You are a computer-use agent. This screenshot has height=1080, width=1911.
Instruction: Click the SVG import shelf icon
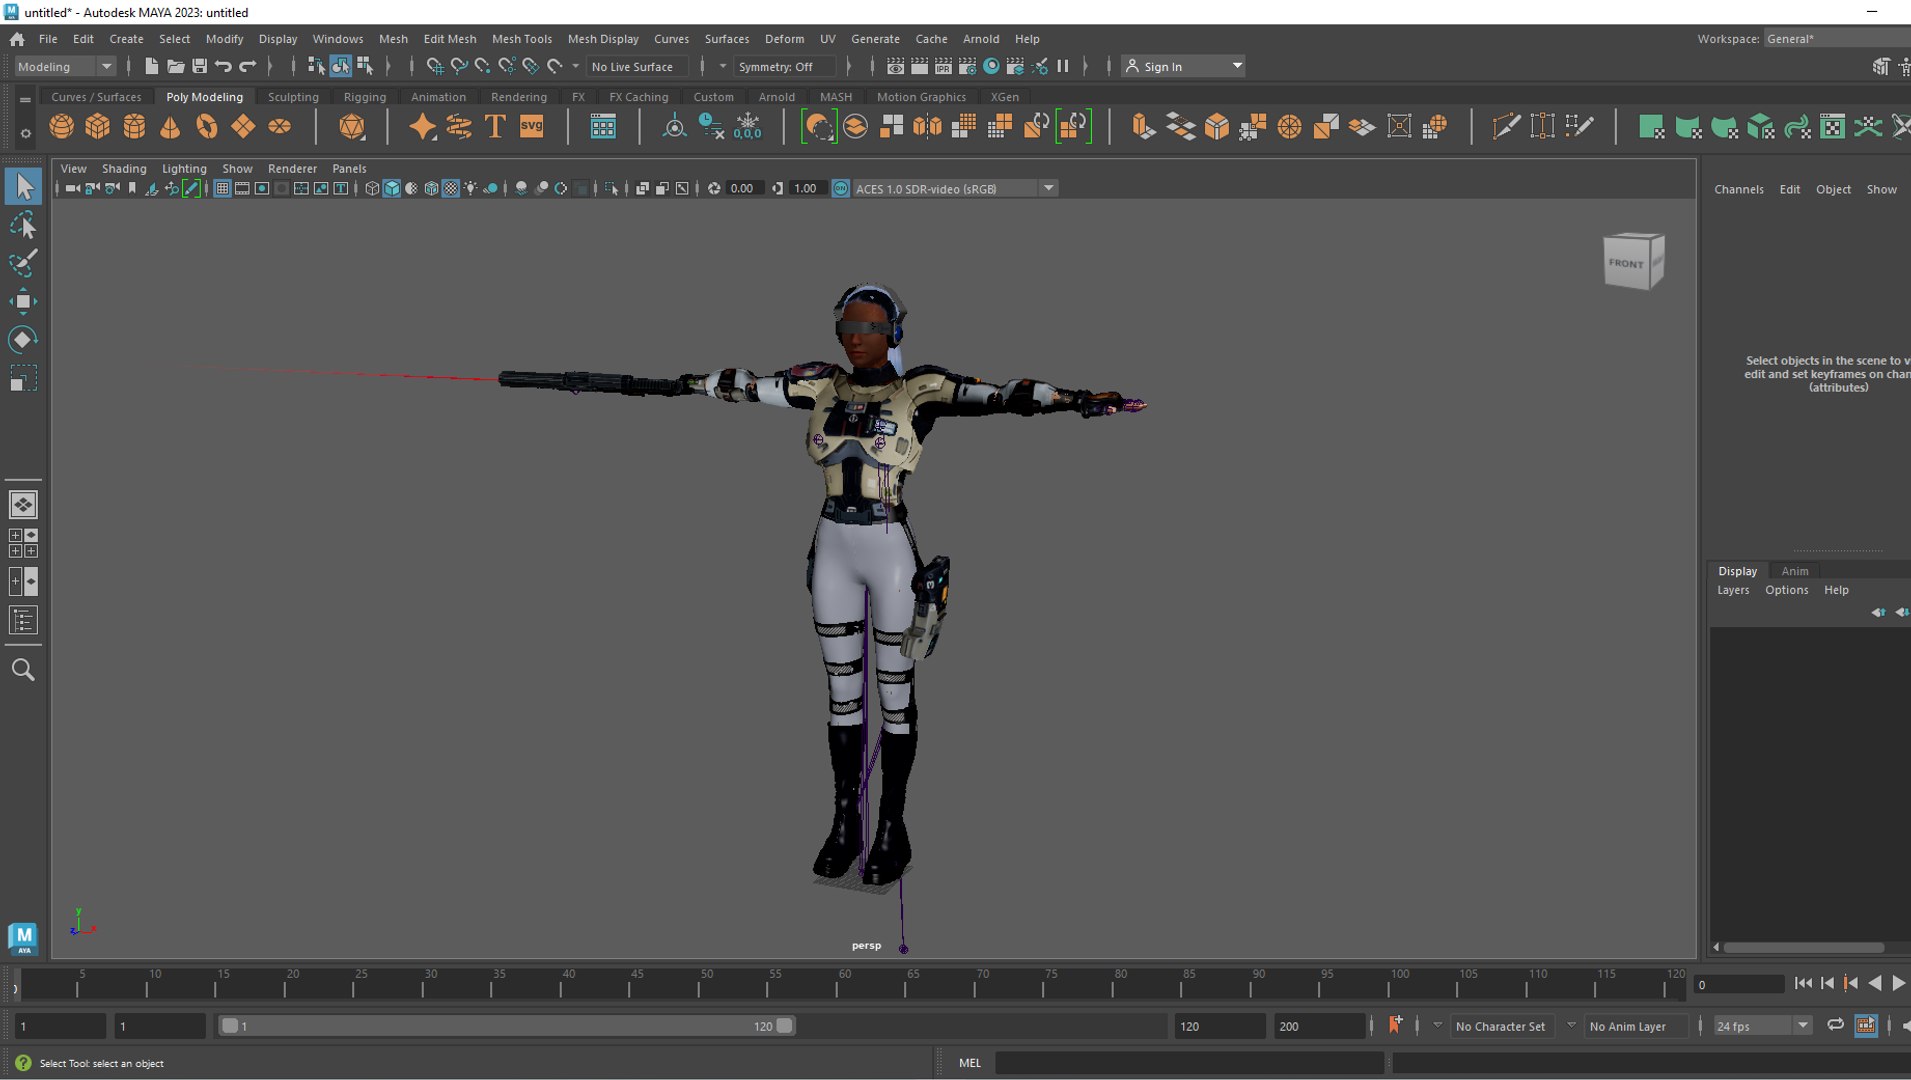(531, 127)
